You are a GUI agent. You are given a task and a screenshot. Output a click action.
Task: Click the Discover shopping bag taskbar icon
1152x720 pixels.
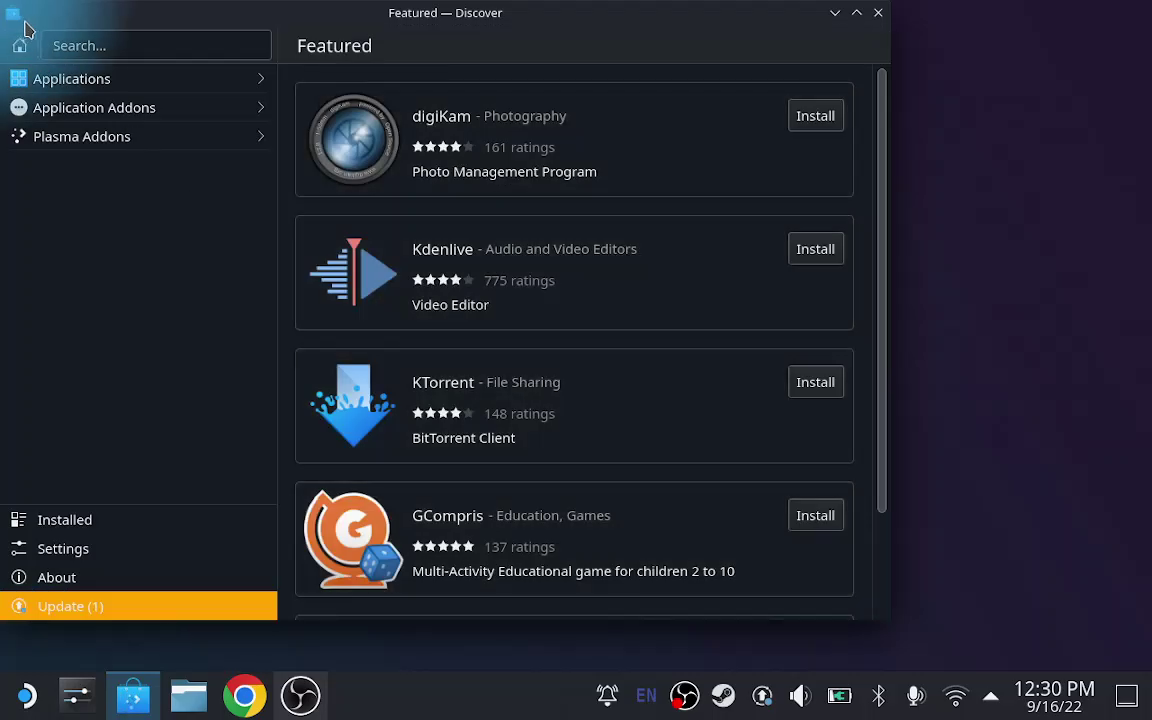[x=133, y=695]
